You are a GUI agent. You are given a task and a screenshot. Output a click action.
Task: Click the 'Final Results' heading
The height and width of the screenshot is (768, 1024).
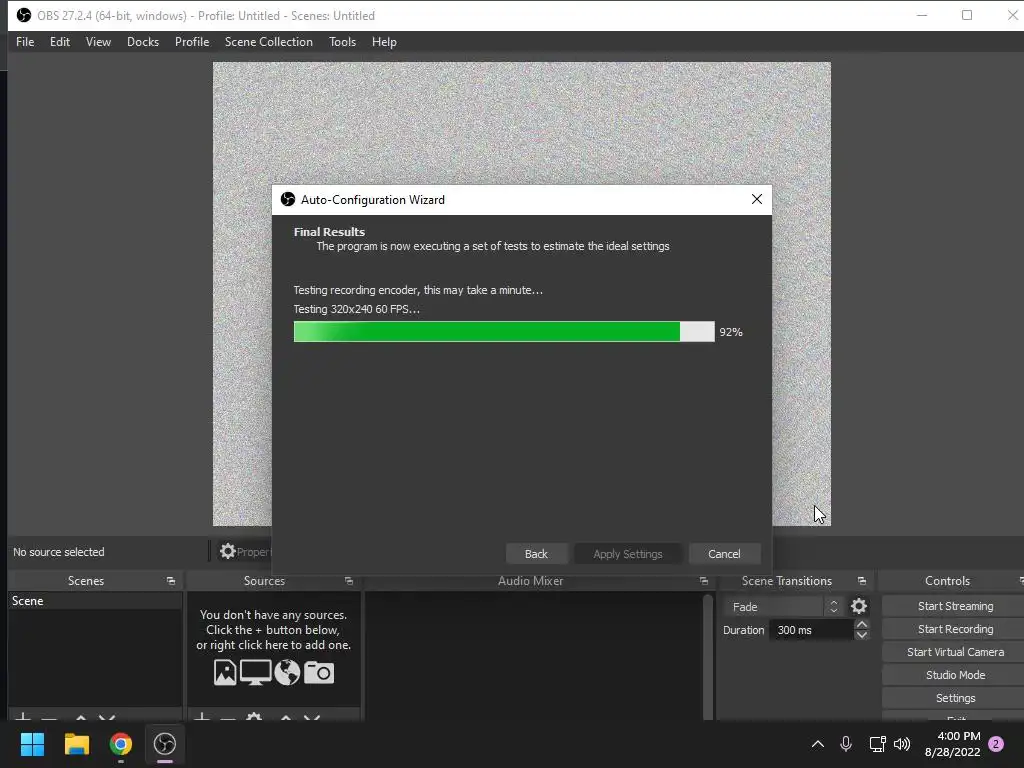click(329, 232)
